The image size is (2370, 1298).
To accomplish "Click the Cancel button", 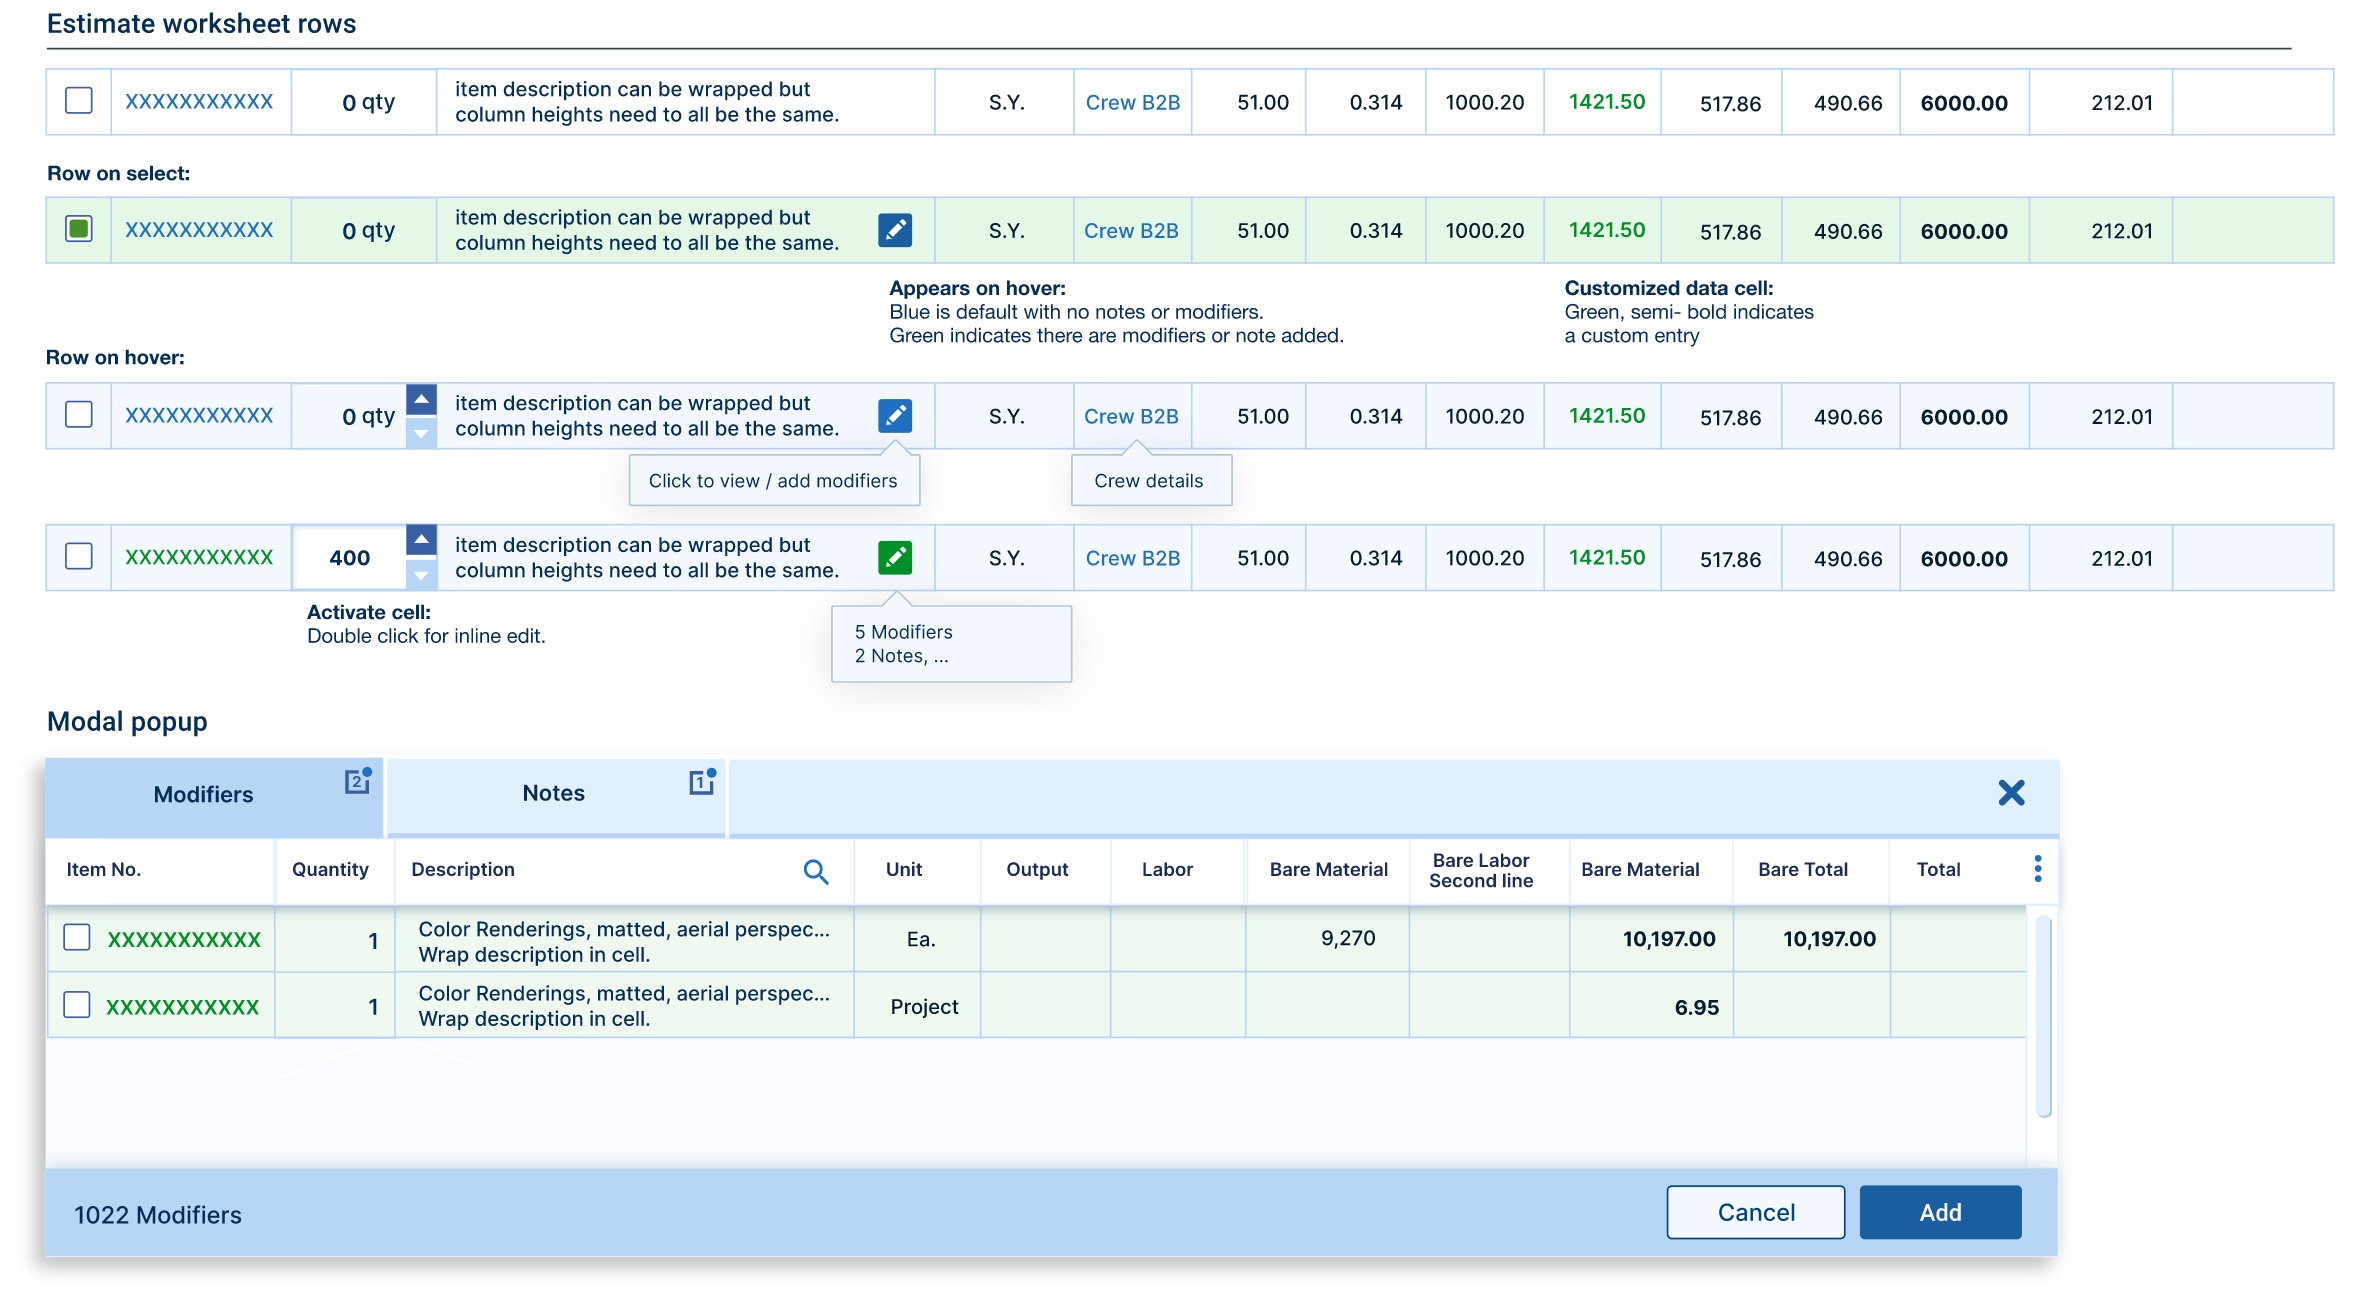I will (x=1754, y=1212).
